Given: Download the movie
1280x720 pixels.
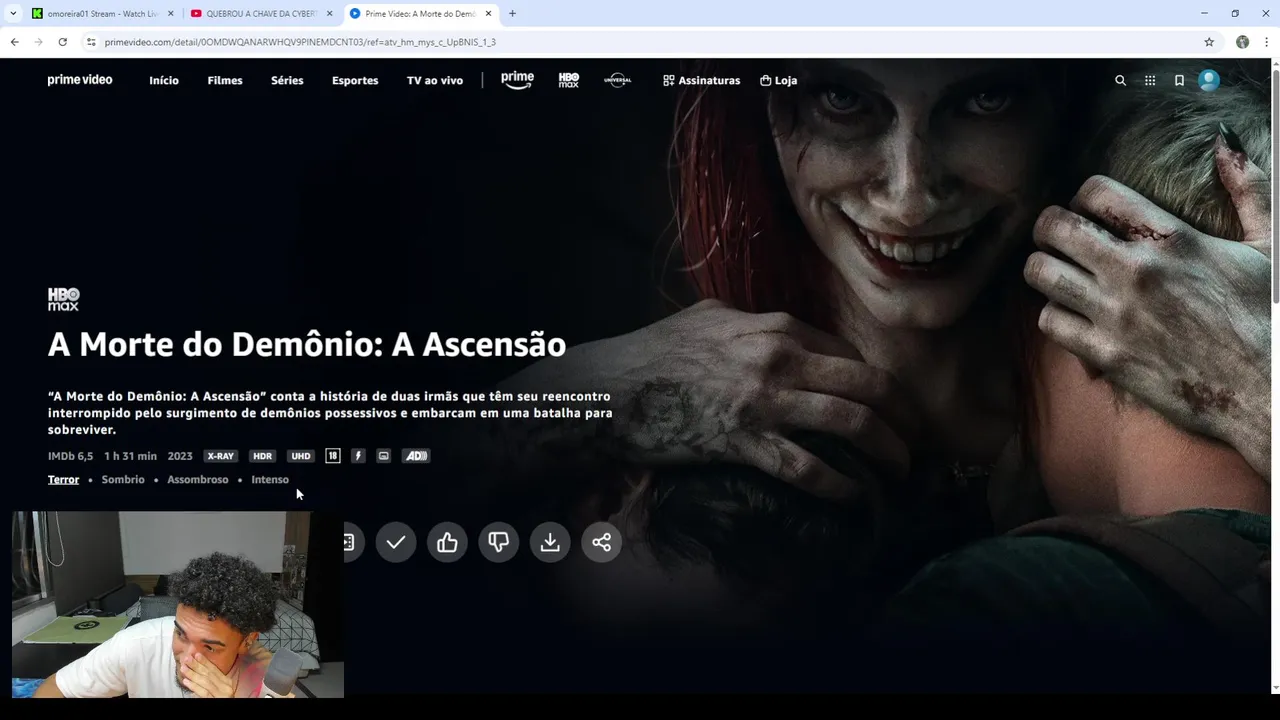Looking at the screenshot, I should point(550,542).
